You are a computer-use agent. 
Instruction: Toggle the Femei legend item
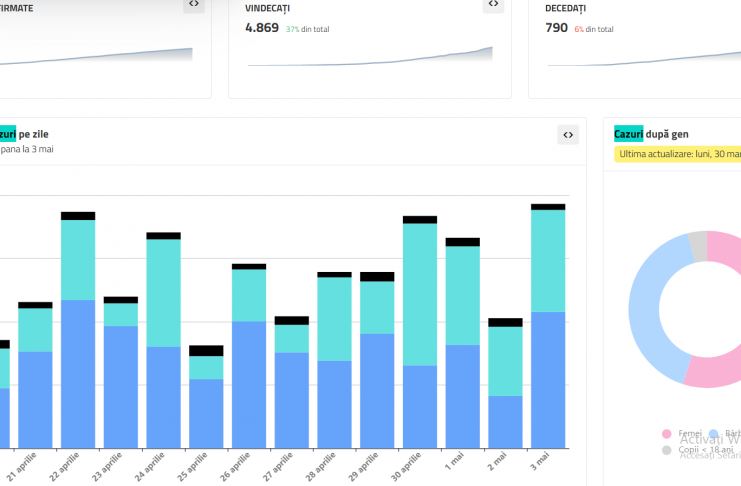point(690,433)
